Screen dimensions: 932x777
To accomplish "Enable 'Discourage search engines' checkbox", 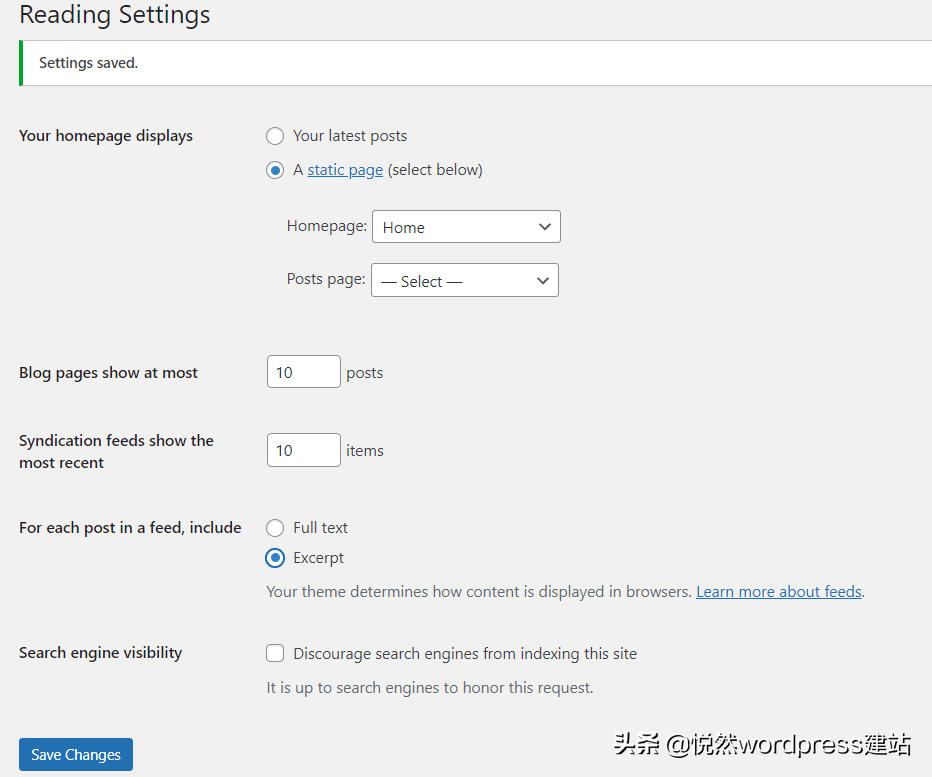I will pos(275,653).
